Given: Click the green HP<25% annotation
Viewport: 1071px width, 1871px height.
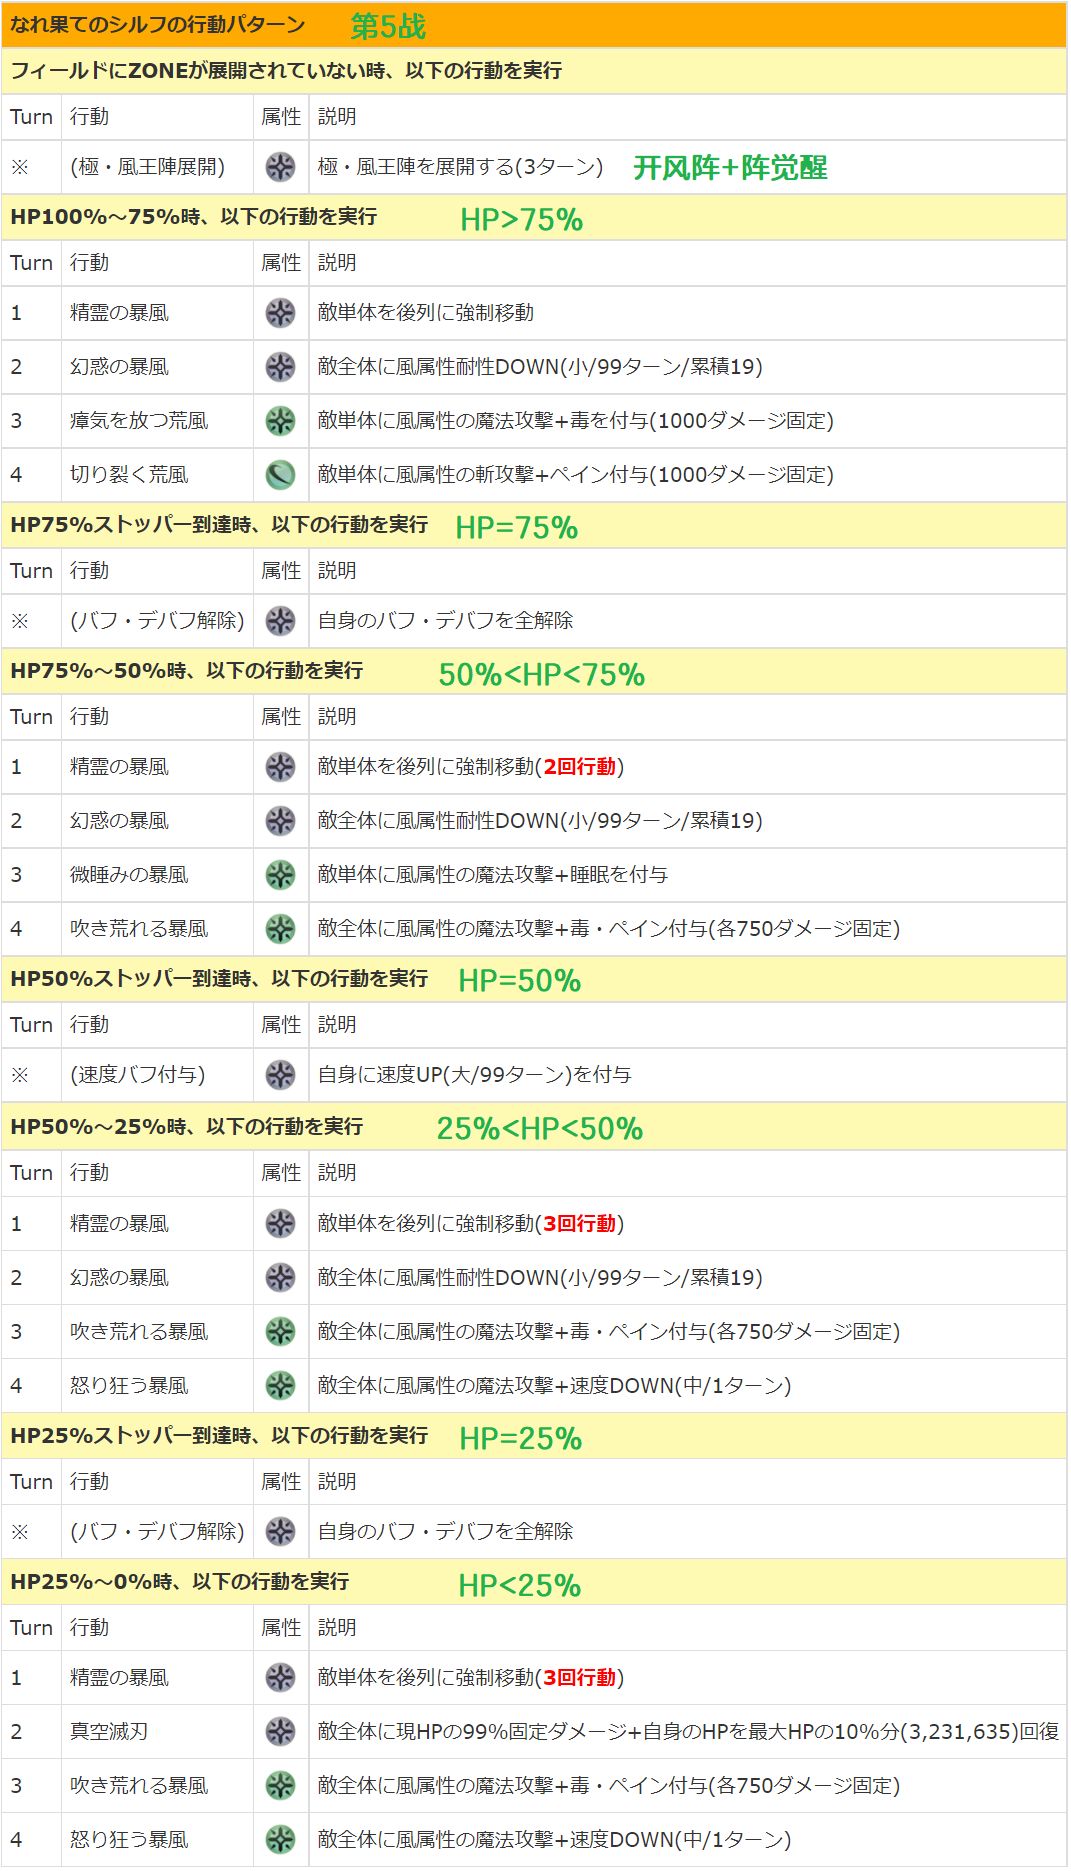Looking at the screenshot, I should click(519, 1586).
